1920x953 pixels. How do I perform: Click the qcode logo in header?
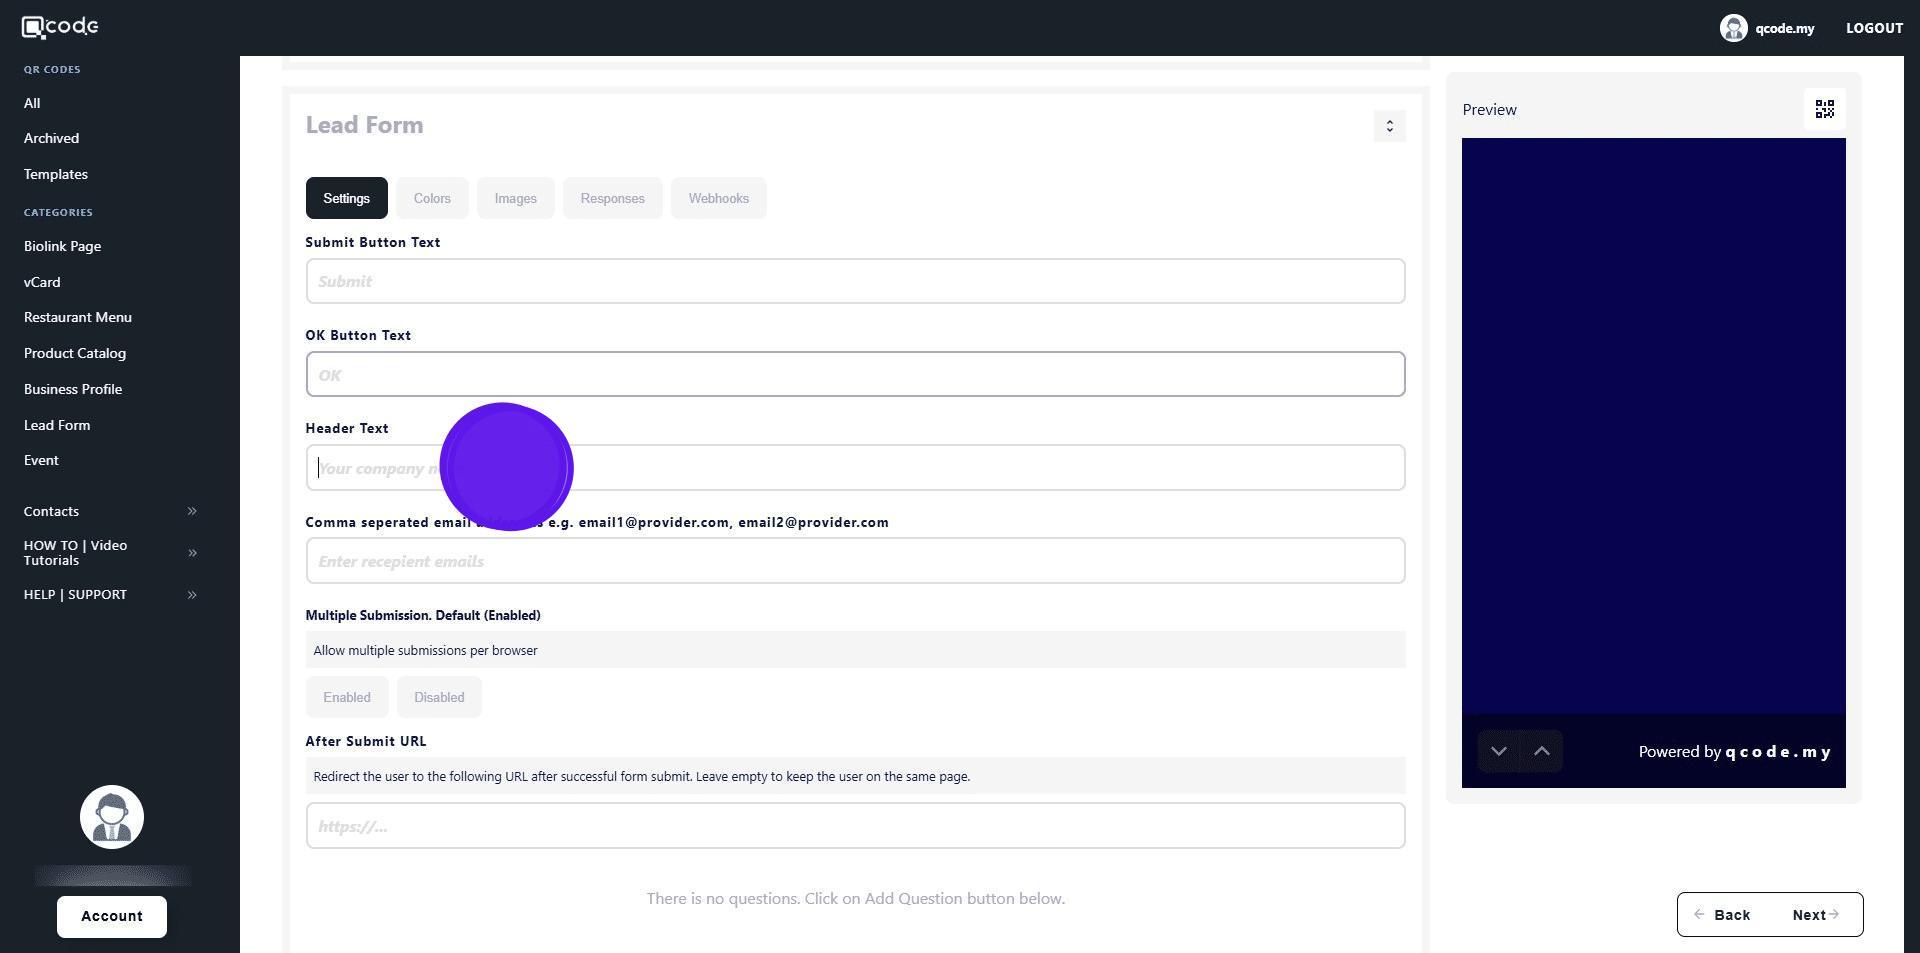point(60,27)
